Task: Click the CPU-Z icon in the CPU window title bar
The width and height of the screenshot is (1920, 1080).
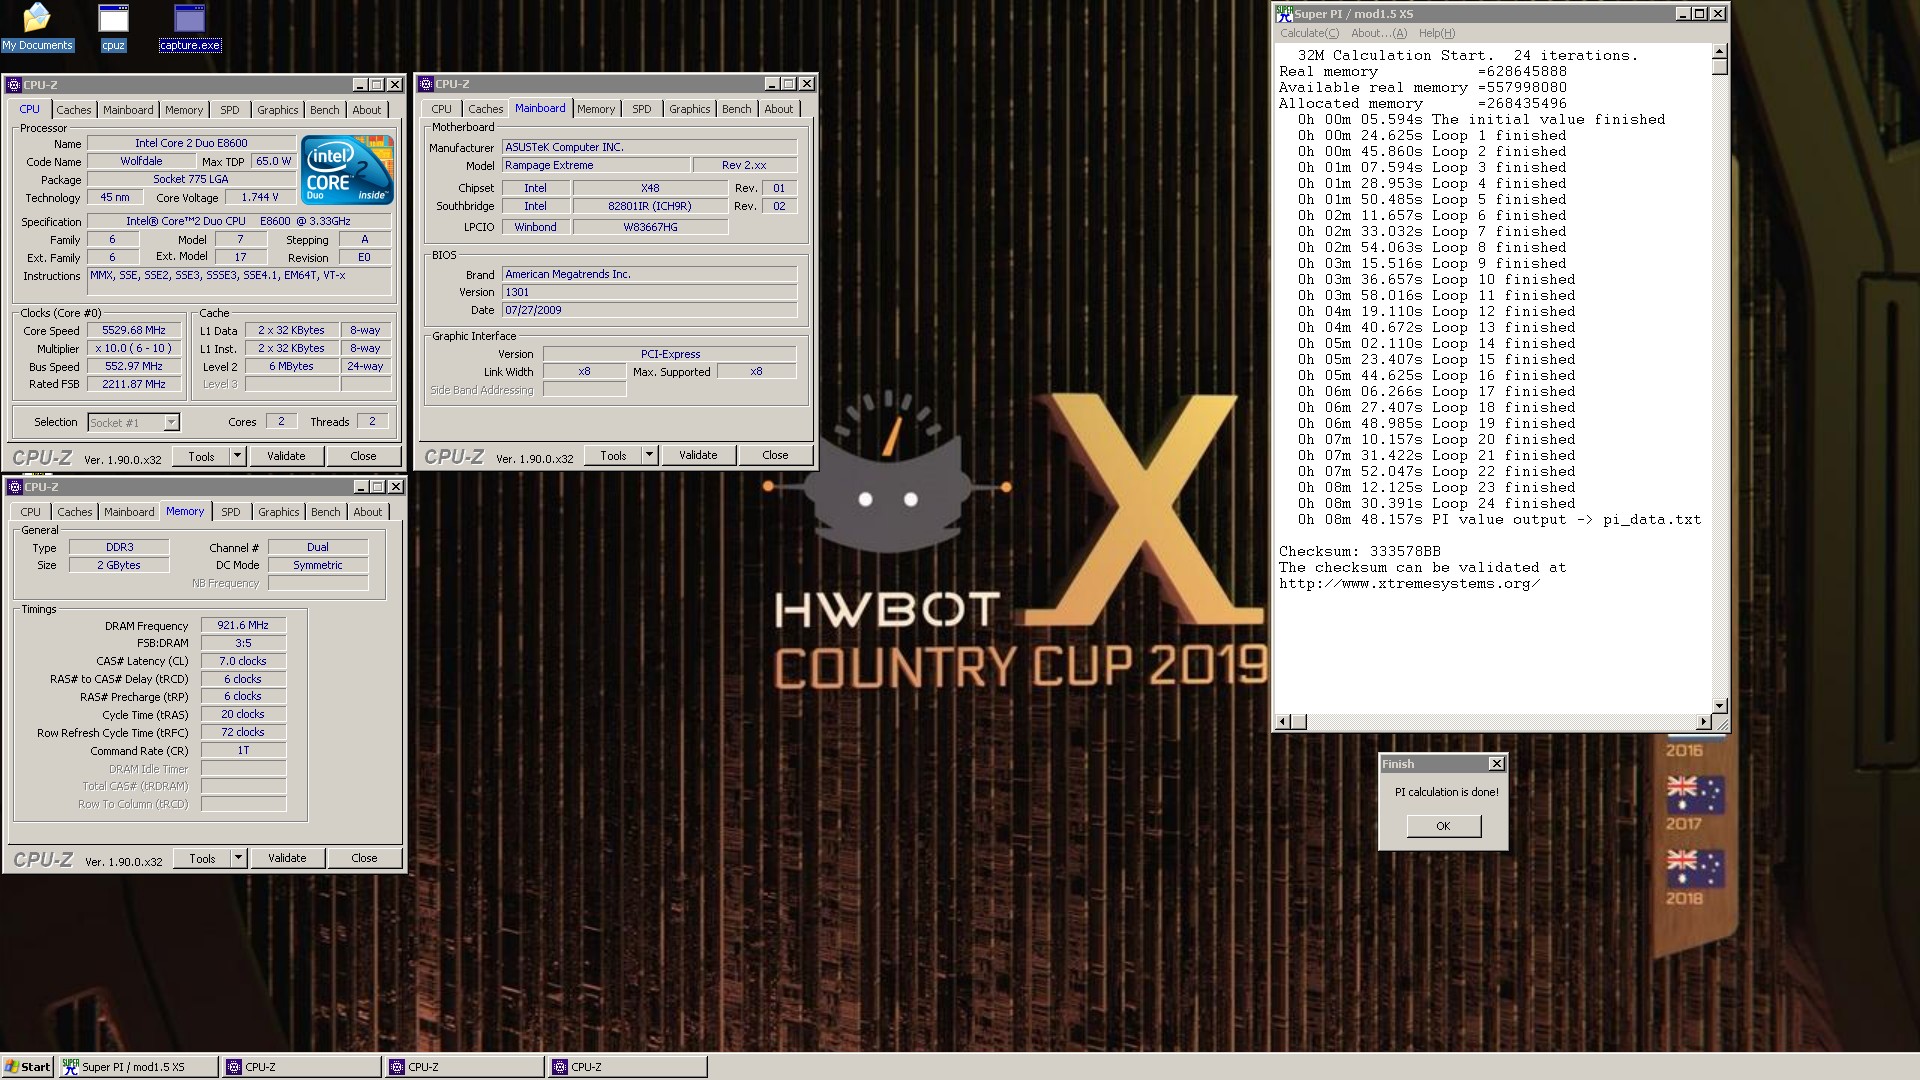Action: [15, 85]
